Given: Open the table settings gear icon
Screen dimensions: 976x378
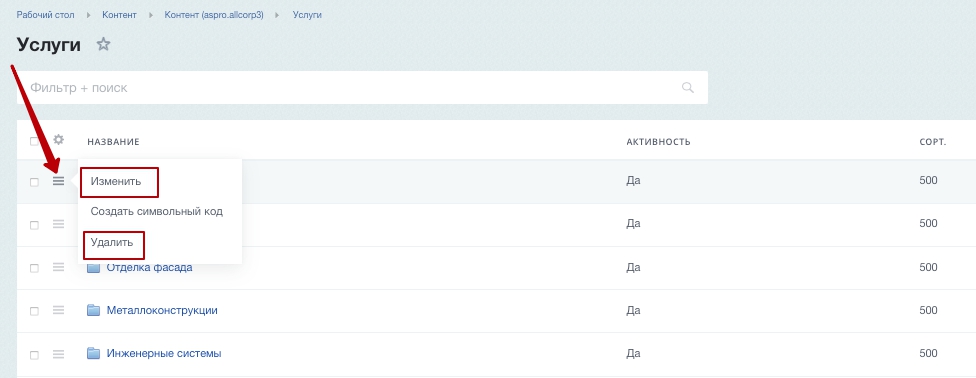Looking at the screenshot, I should 59,139.
